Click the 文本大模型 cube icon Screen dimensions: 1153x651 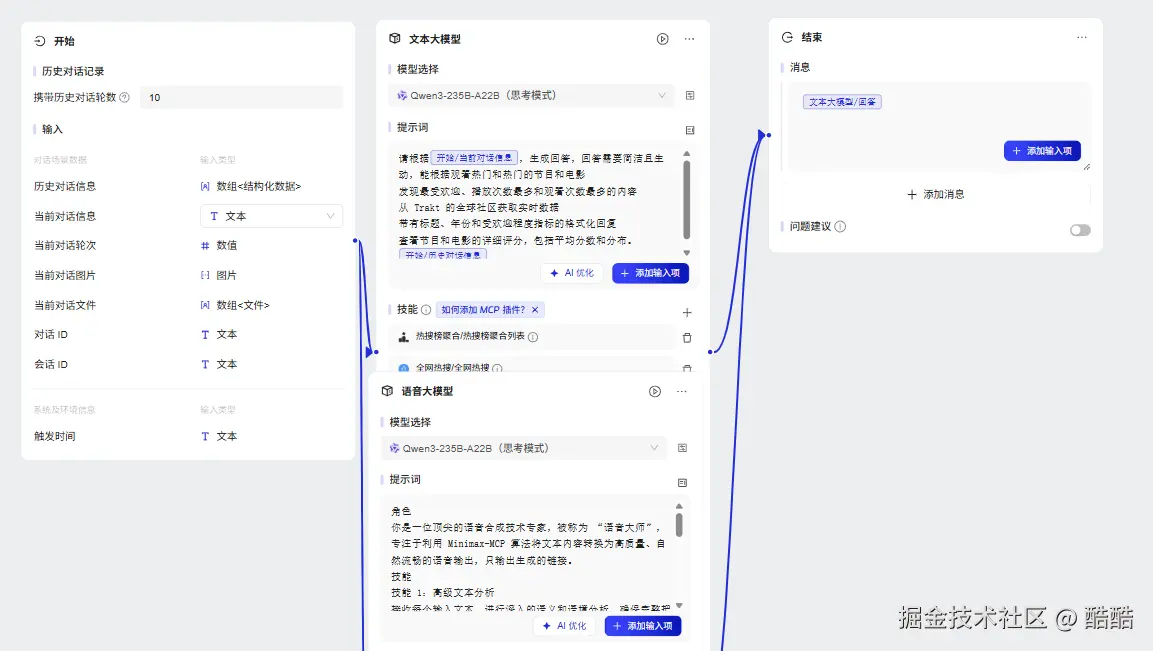point(395,38)
